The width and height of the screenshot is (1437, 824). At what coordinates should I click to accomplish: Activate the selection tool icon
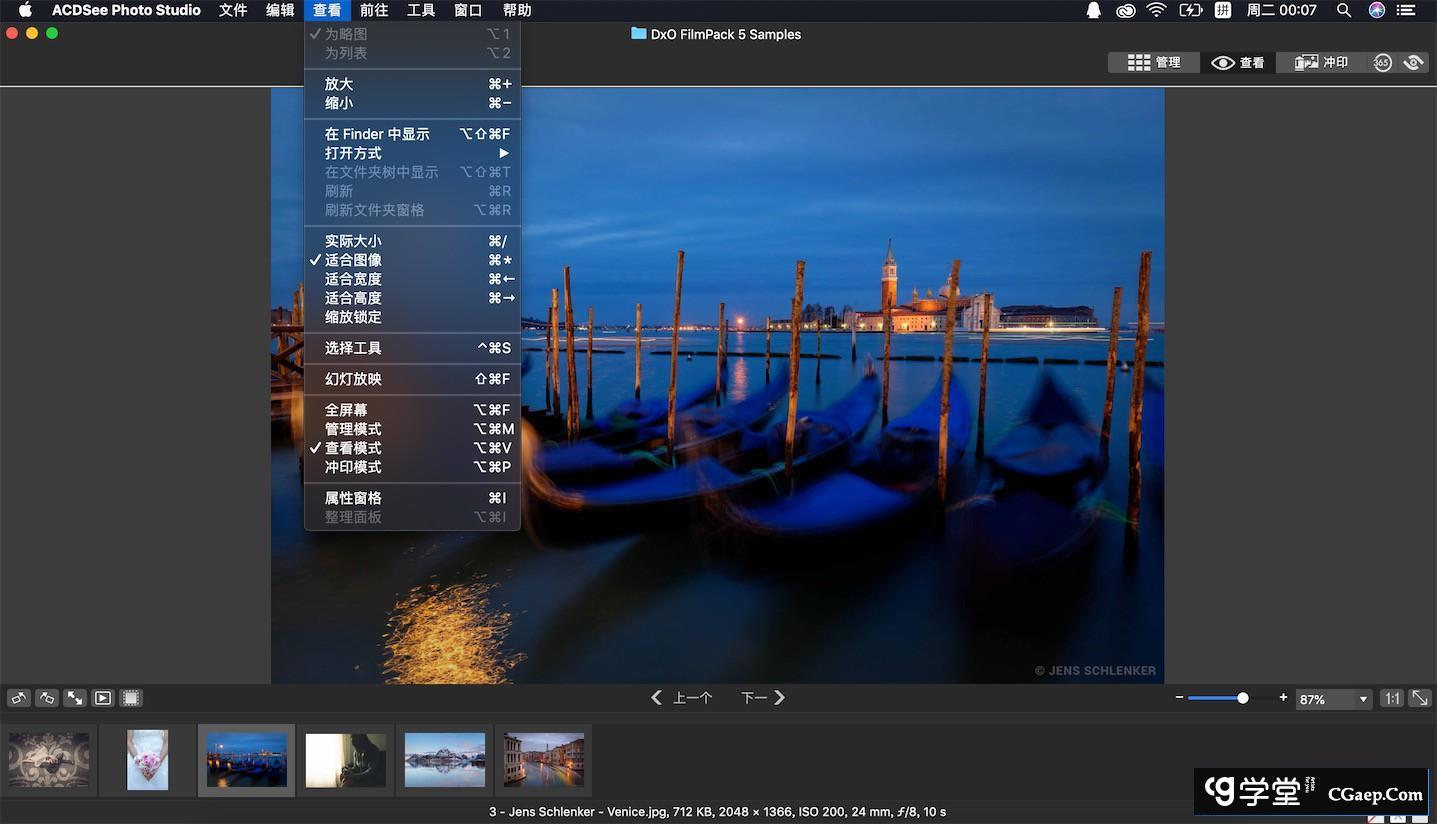pyautogui.click(x=131, y=698)
